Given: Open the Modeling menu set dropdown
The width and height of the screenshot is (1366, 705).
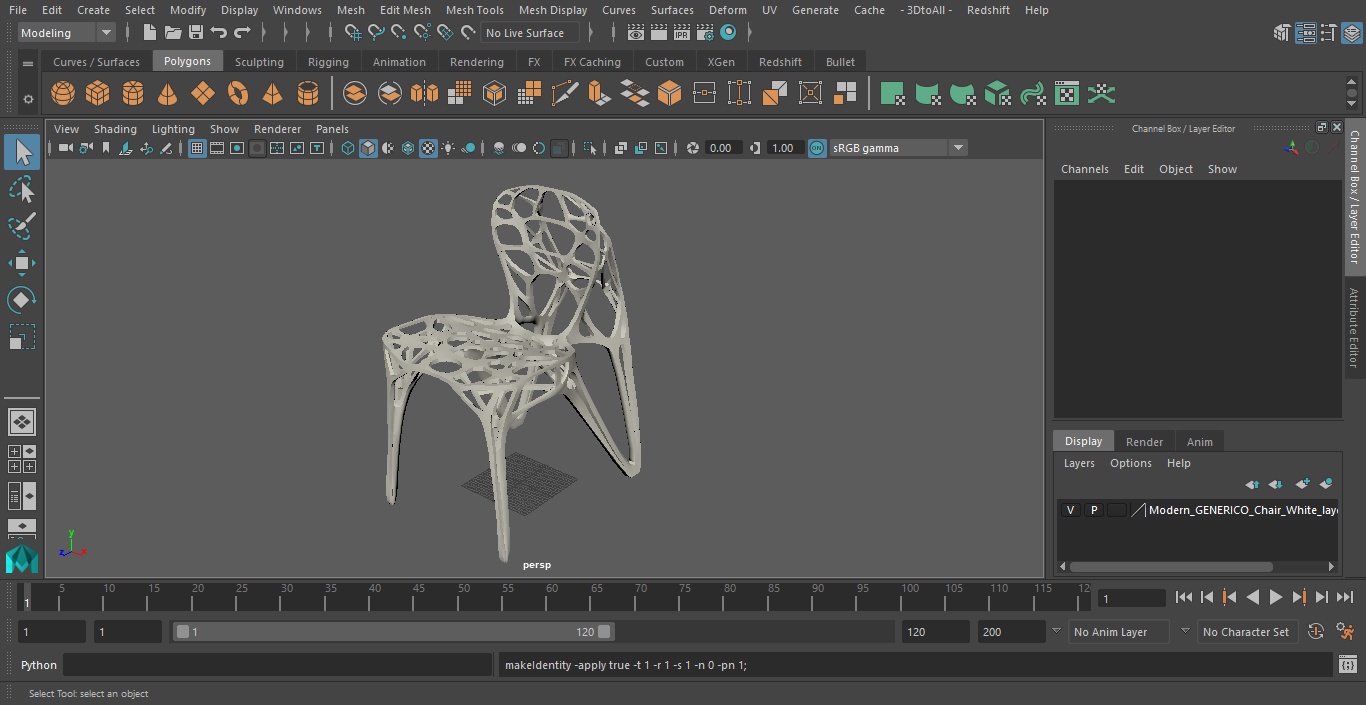Looking at the screenshot, I should [x=67, y=33].
